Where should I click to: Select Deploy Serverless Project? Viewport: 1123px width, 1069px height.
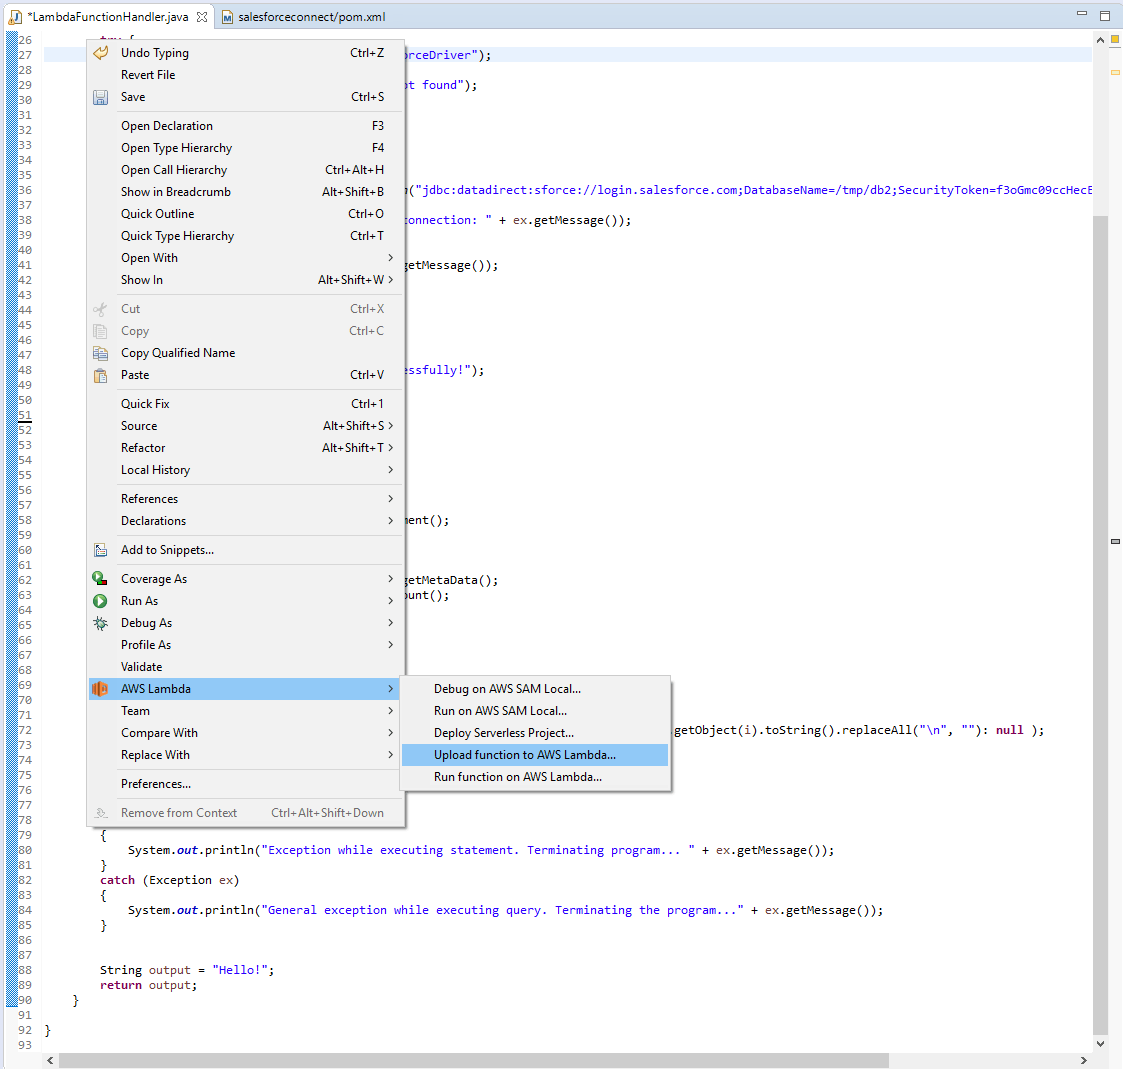click(x=534, y=732)
